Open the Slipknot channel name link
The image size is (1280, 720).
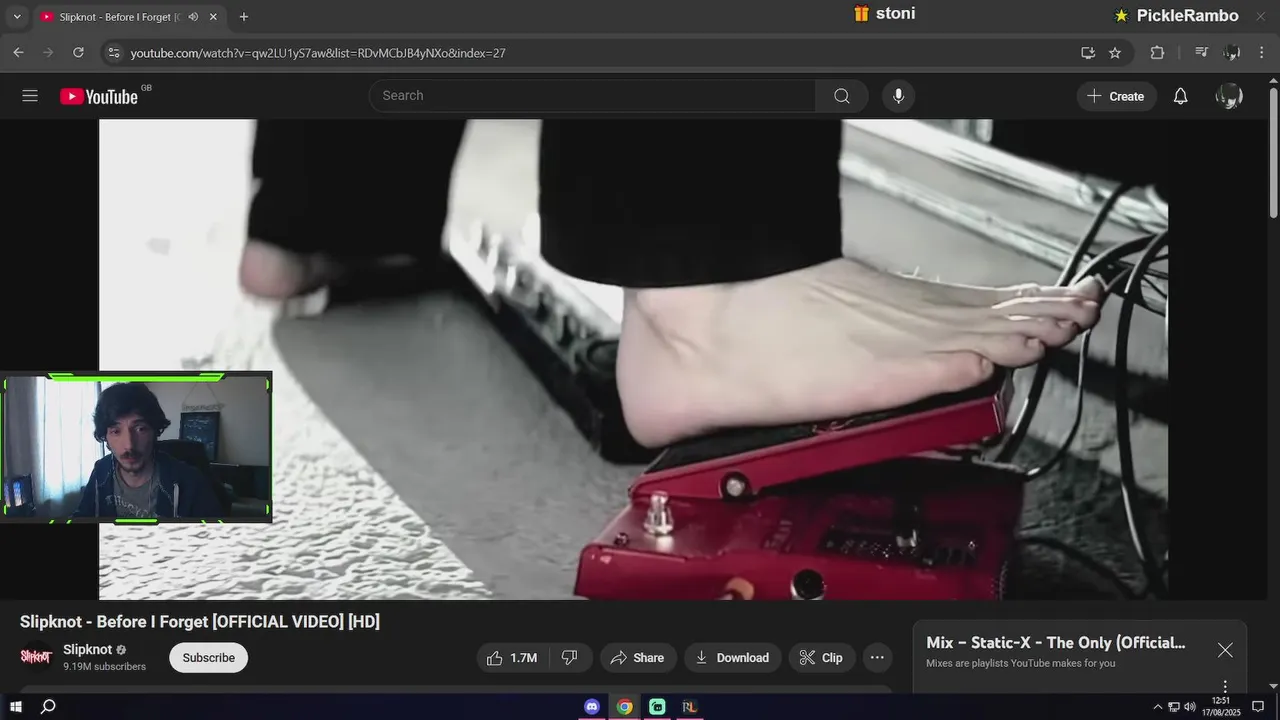[88, 649]
